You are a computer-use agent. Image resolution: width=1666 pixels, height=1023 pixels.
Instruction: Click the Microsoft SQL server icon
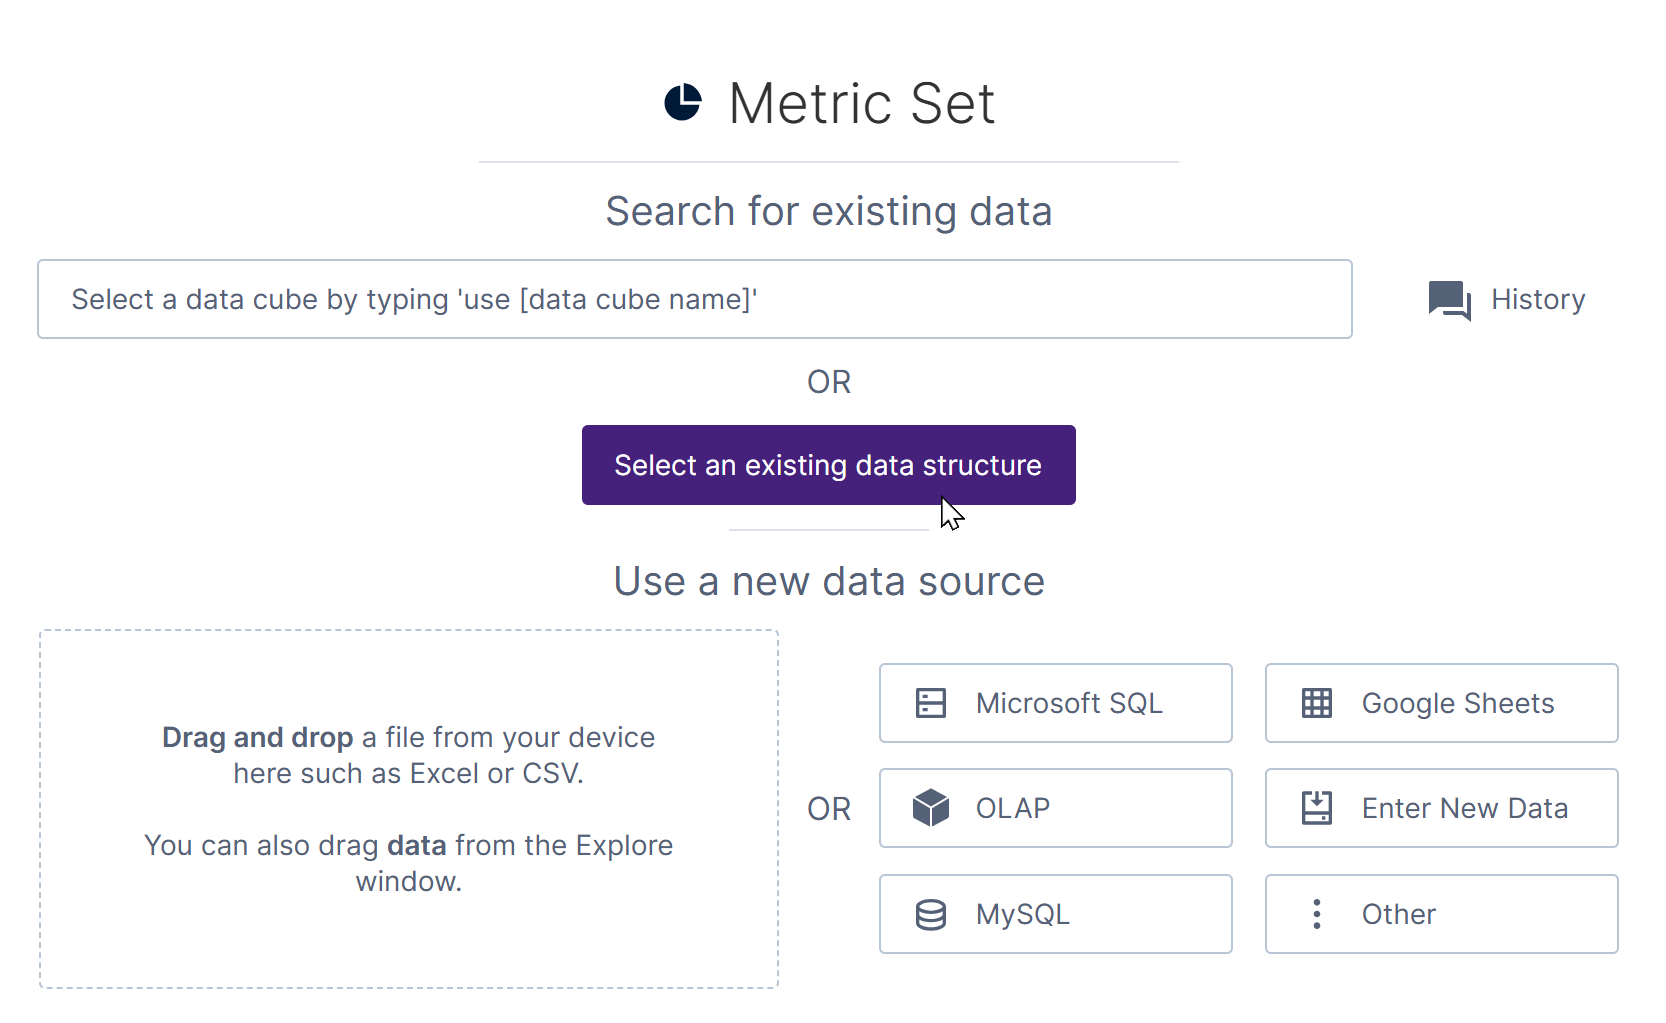point(931,703)
